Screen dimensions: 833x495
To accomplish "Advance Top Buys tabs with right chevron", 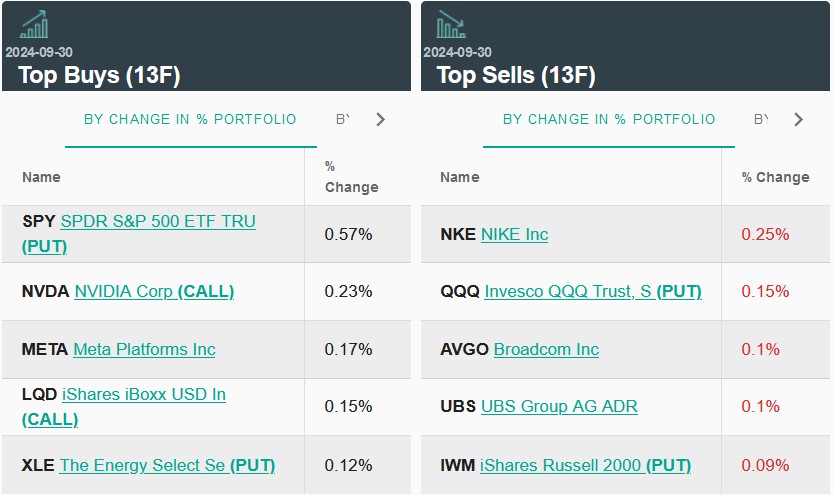I will pyautogui.click(x=380, y=120).
